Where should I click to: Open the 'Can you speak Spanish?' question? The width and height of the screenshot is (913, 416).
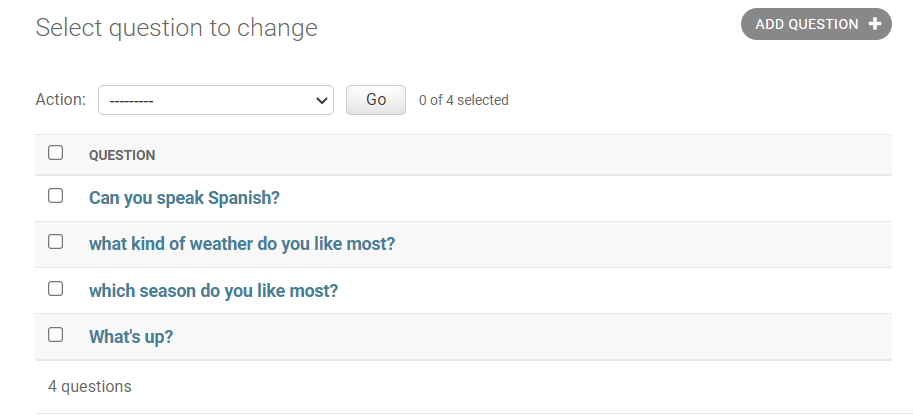pos(184,198)
